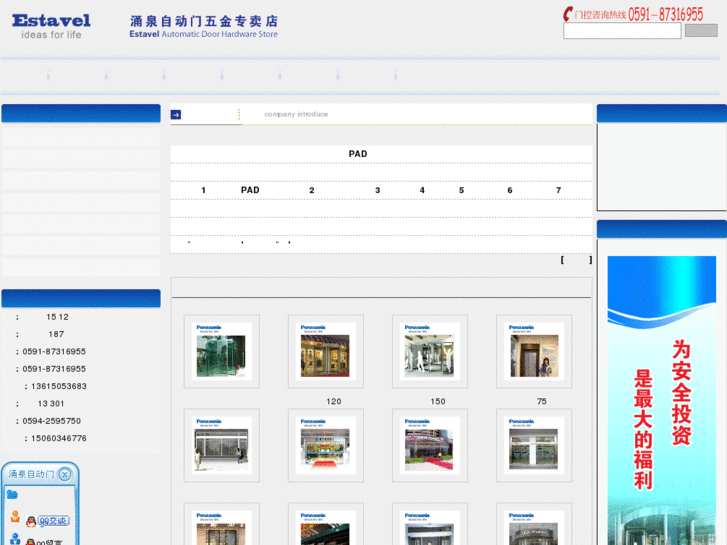Viewport: 727px width, 545px height.
Task: Click the 为安全投资 vertical banner ad
Action: [662, 400]
